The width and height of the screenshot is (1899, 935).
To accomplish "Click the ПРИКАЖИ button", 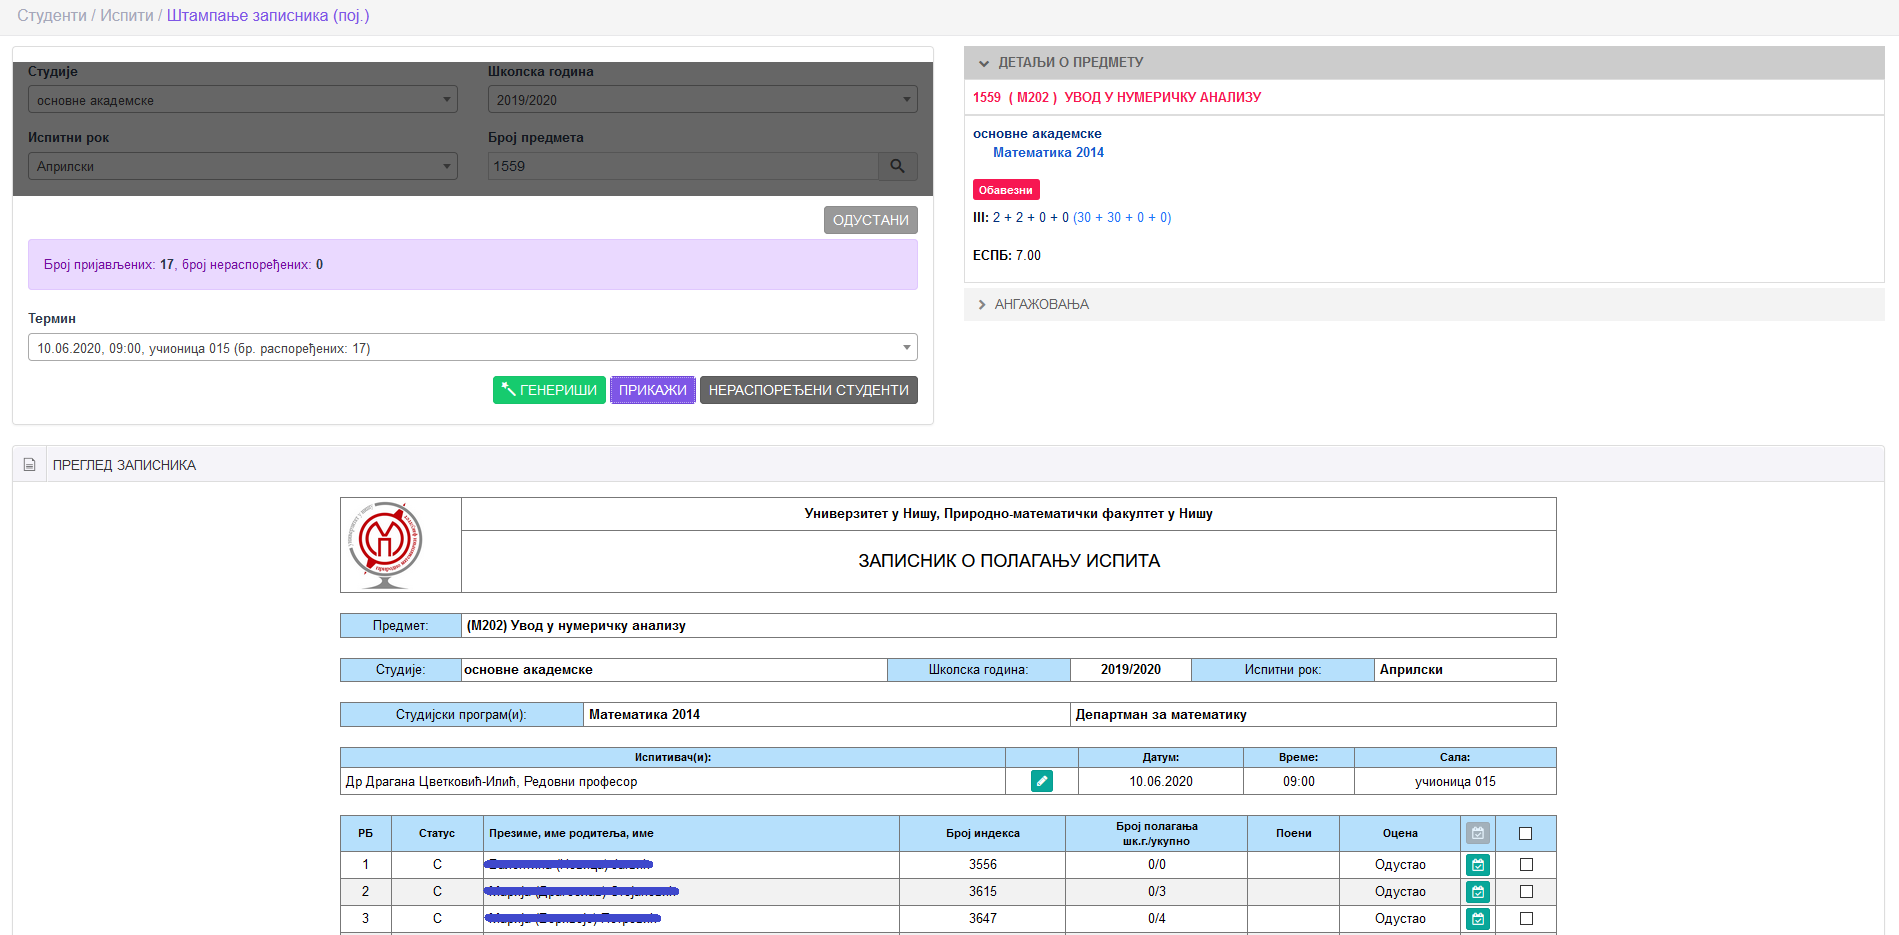I will 652,390.
